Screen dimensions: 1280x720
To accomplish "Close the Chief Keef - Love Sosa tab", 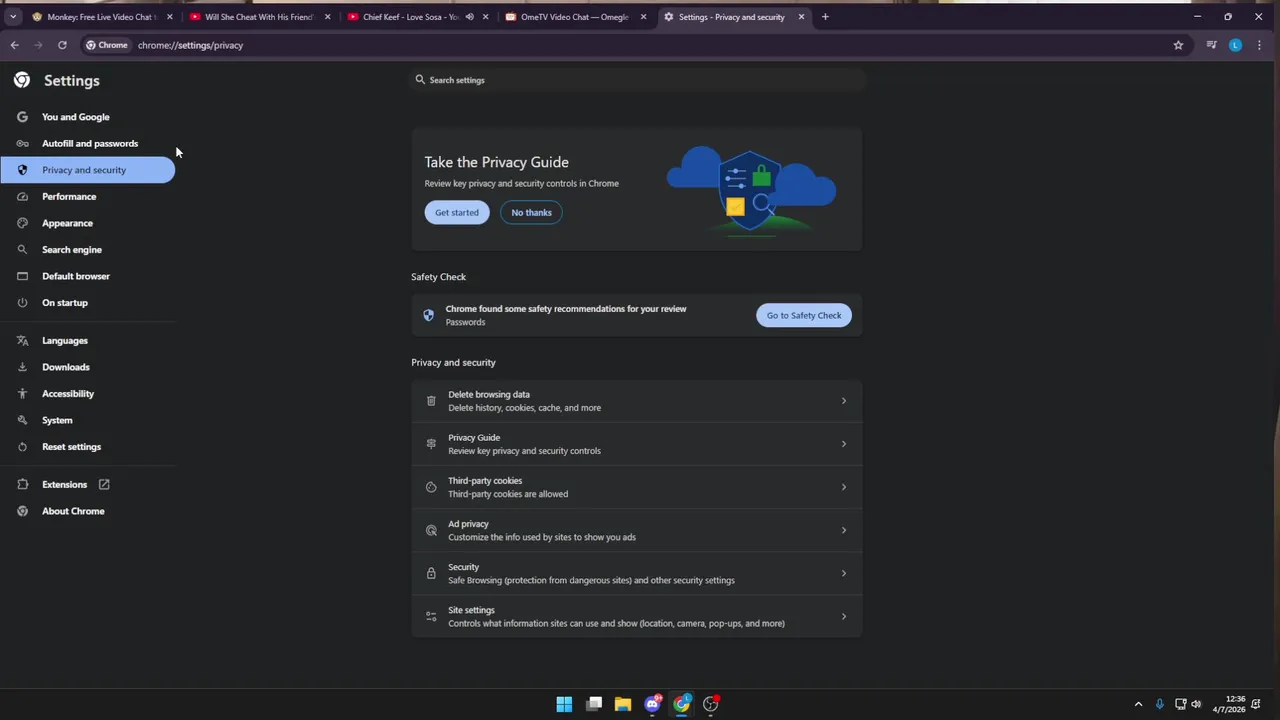I will [485, 17].
